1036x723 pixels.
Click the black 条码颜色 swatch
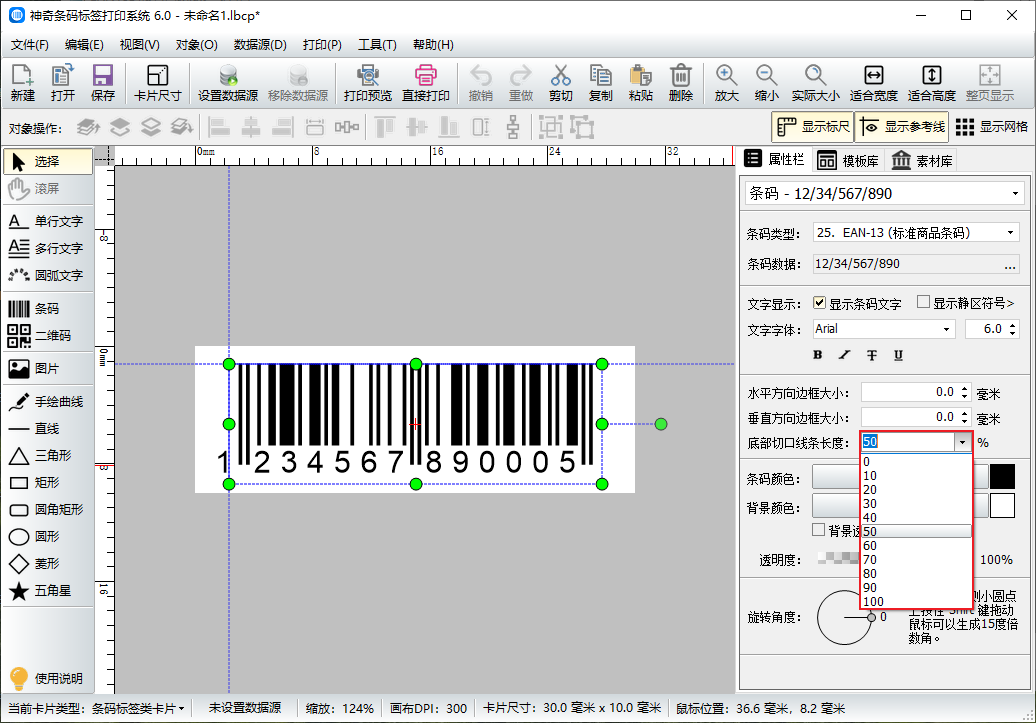click(1002, 476)
